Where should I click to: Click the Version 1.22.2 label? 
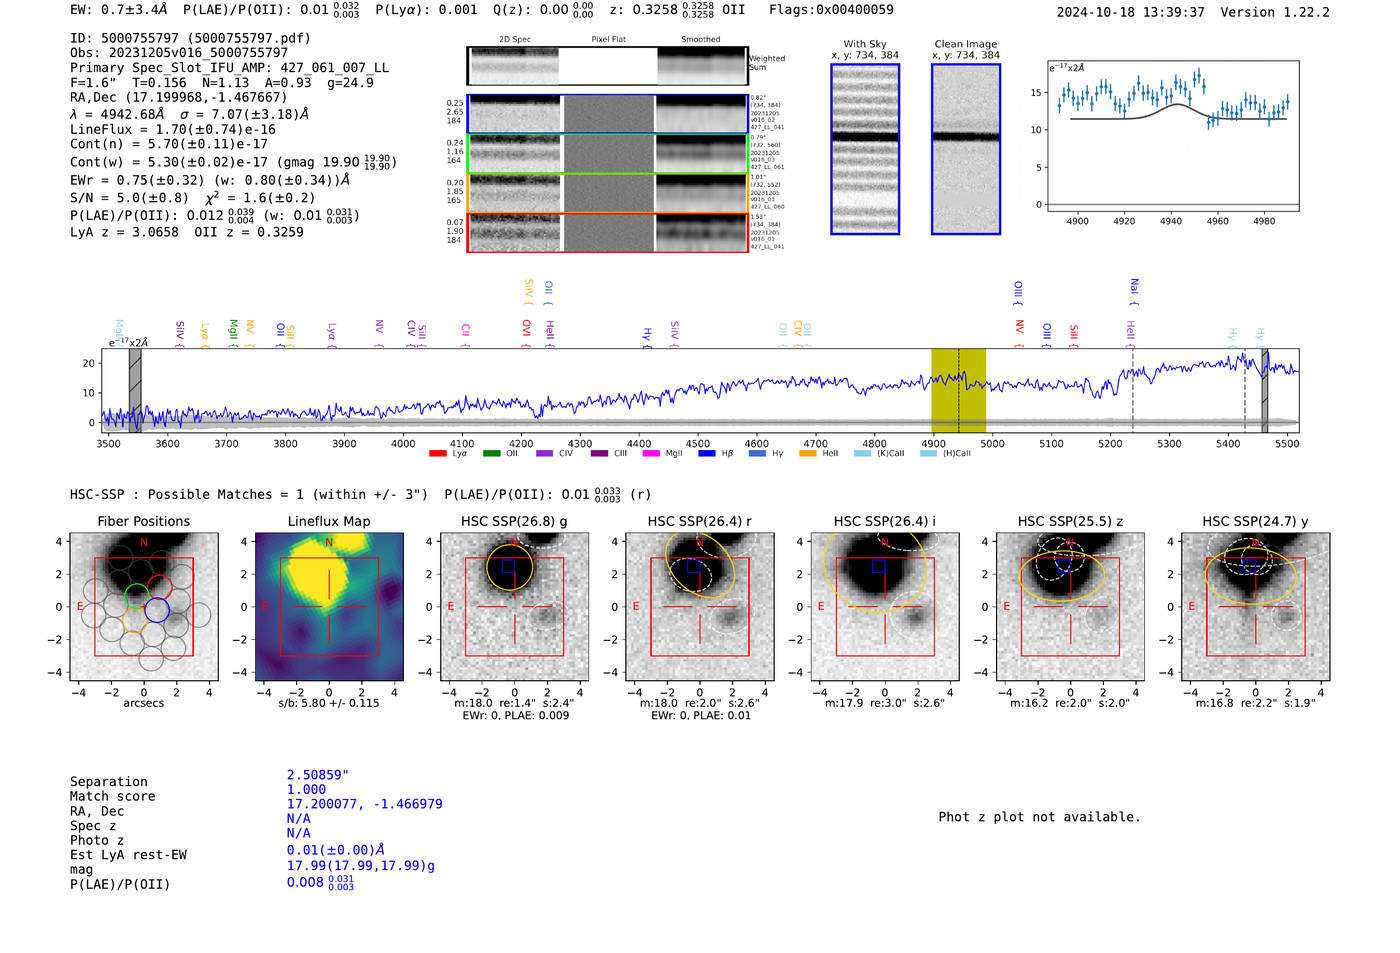(x=1275, y=12)
